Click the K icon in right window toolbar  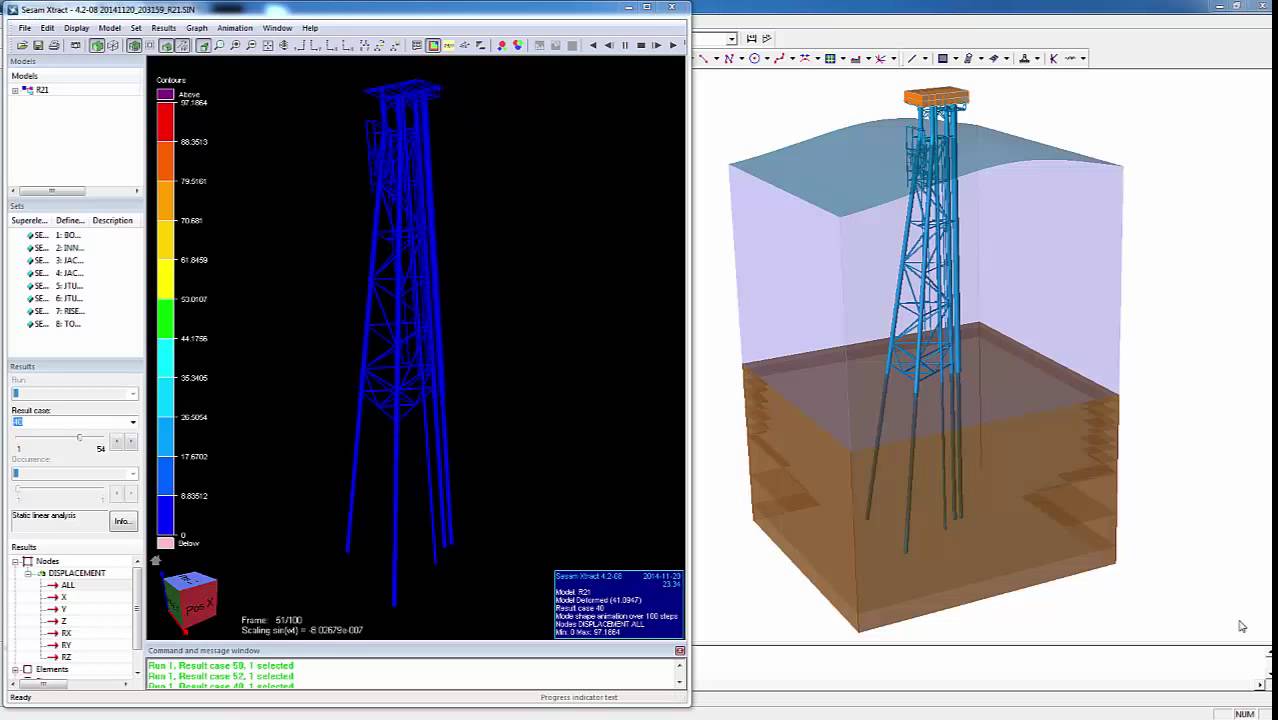[1053, 59]
